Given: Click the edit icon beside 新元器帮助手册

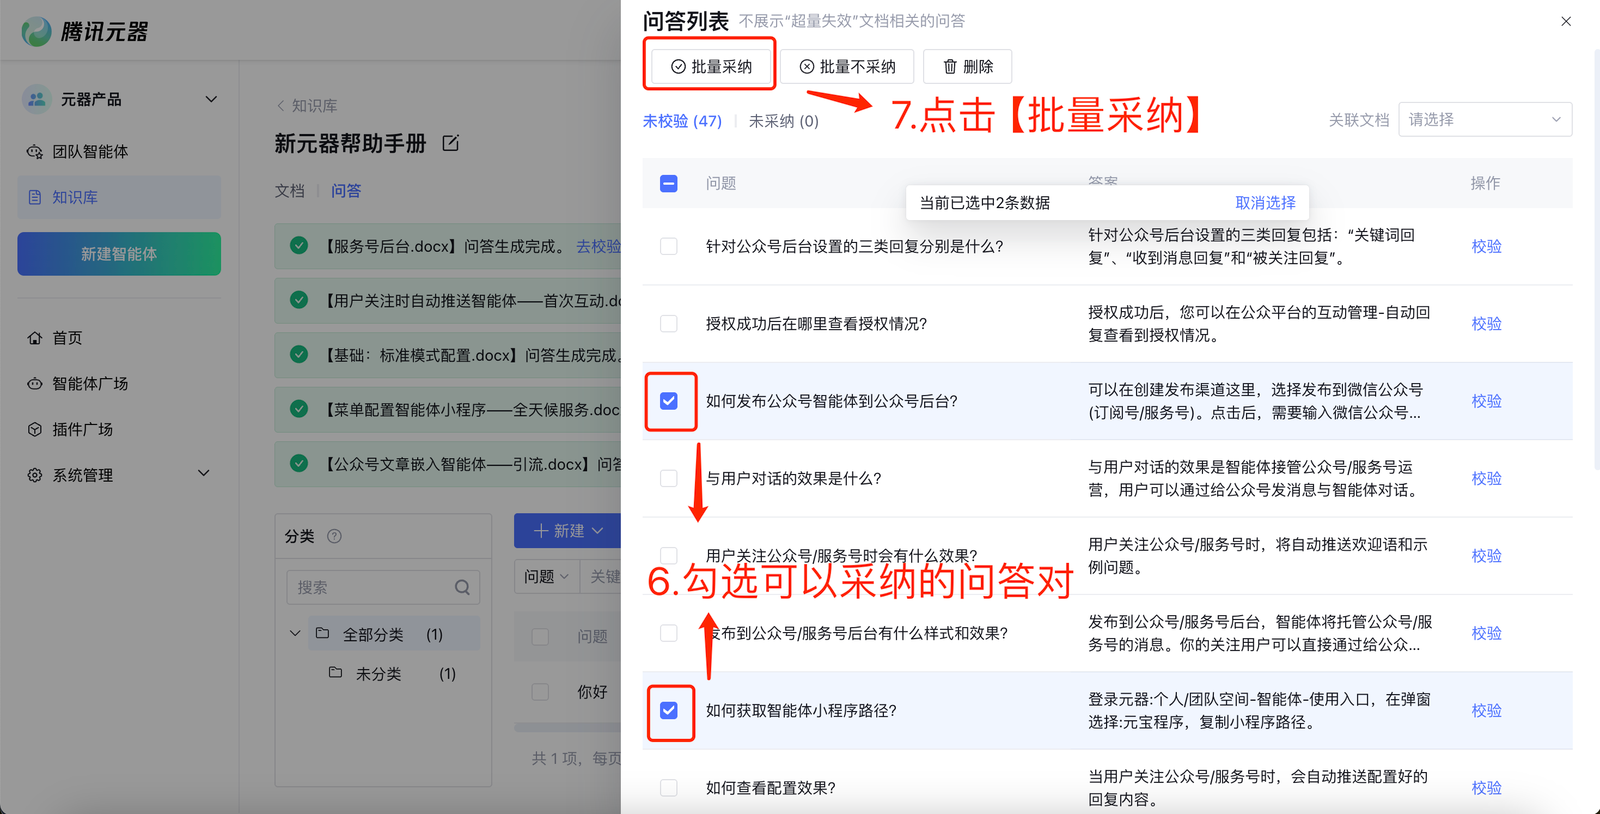Looking at the screenshot, I should pos(450,144).
